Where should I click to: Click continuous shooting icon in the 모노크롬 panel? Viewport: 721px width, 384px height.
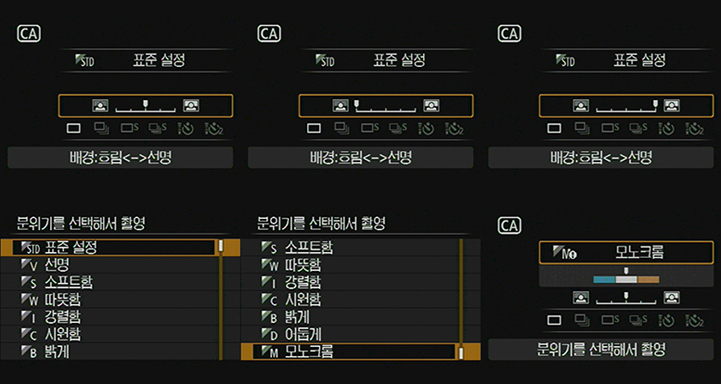coord(582,320)
